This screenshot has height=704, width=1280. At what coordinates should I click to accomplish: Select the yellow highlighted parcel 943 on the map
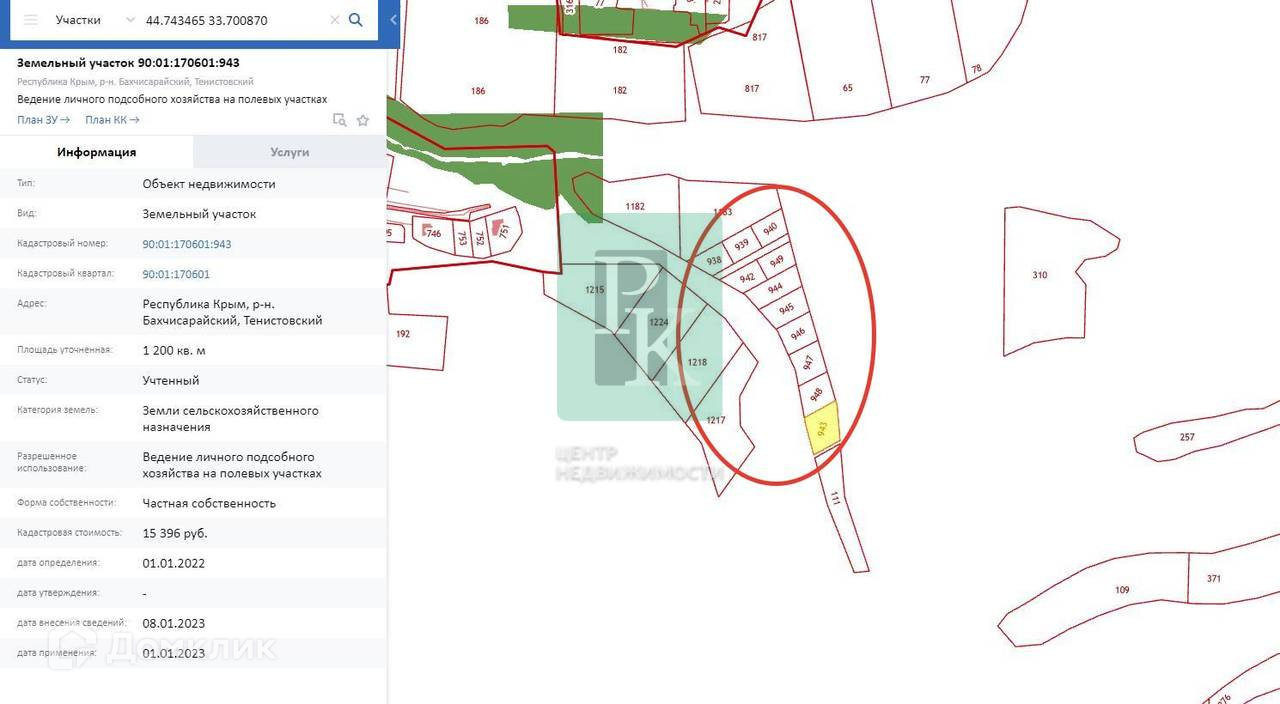pyautogui.click(x=822, y=428)
